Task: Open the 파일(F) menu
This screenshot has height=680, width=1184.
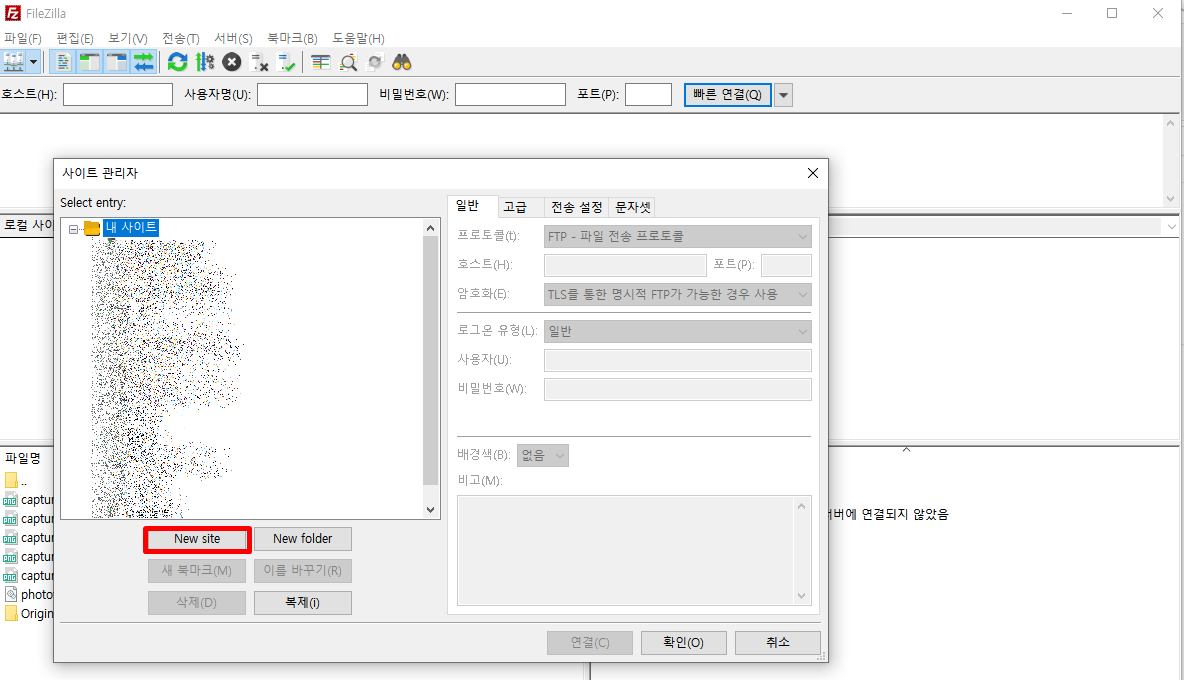Action: click(23, 38)
